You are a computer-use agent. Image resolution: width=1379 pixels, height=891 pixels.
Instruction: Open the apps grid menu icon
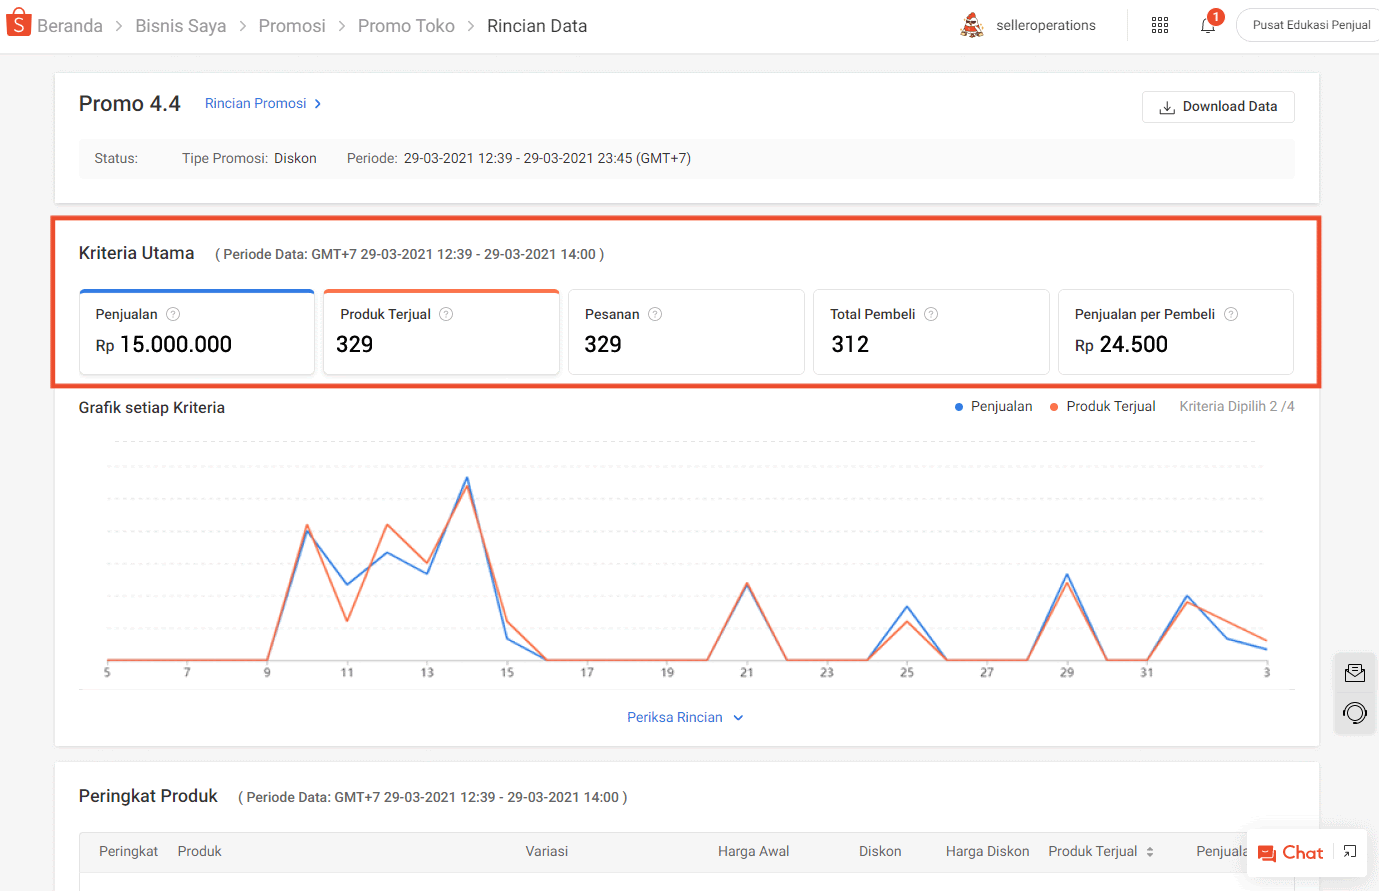point(1160,26)
